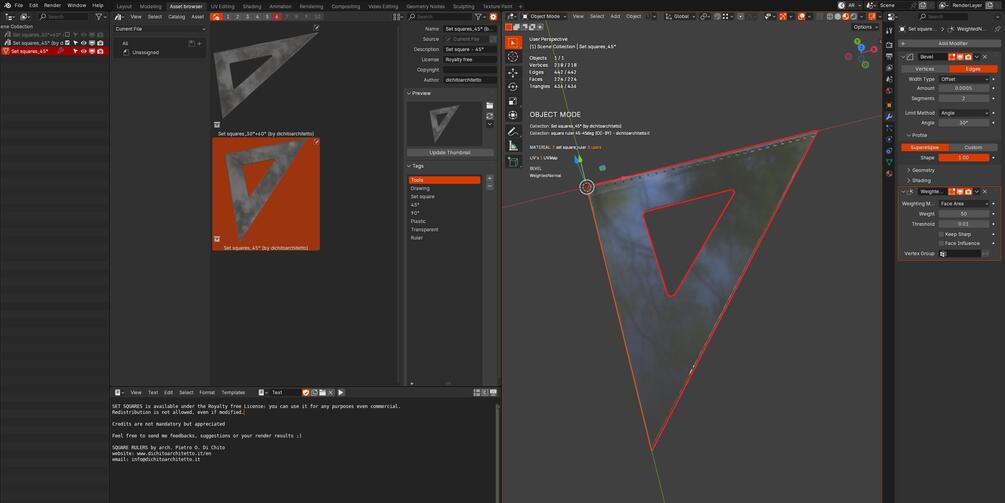
Task: Enable the Face Influence checkbox
Action: point(942,243)
